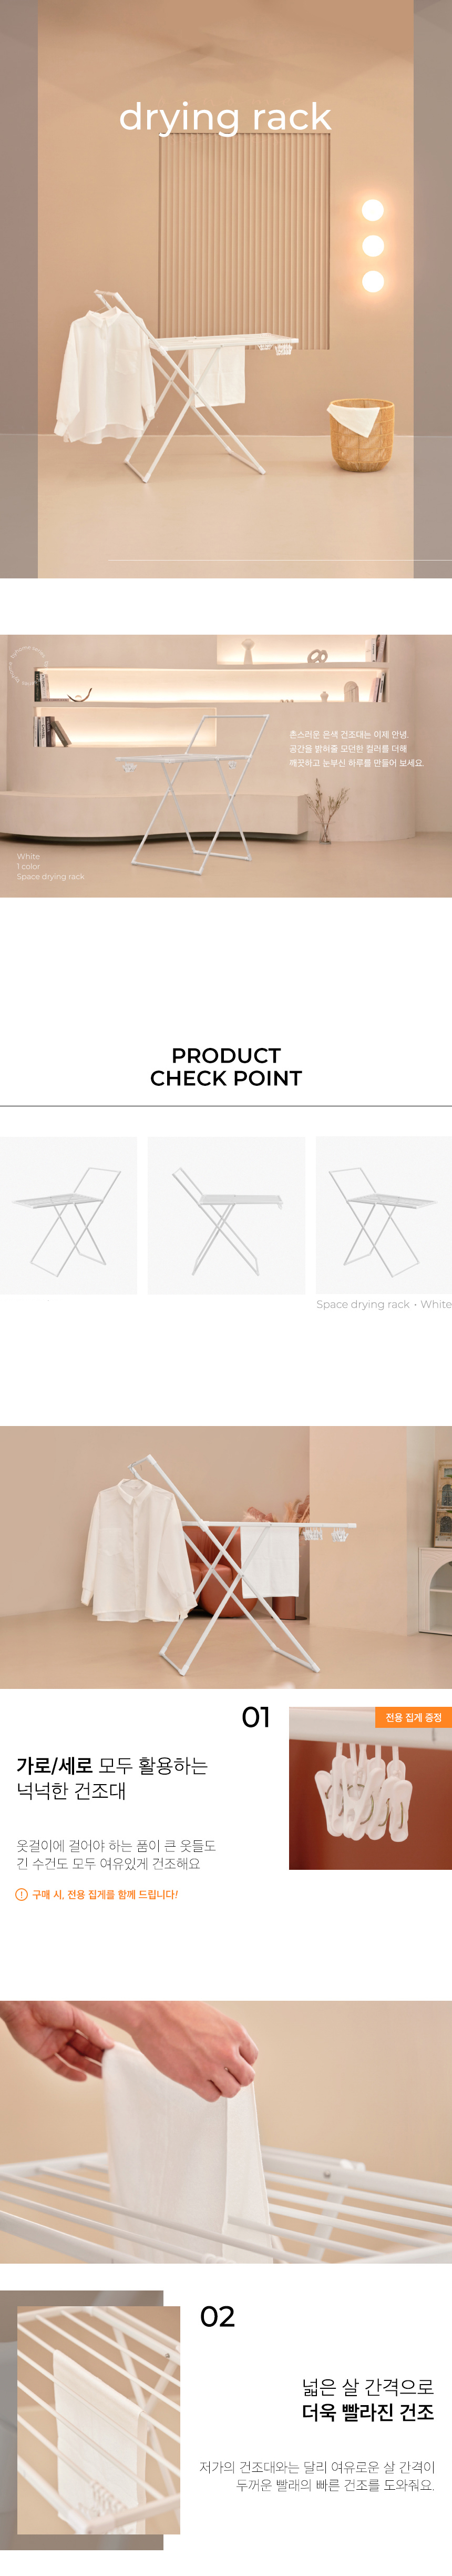Click the "PRODUCT CHECK POINT" heading

pos(226,1066)
